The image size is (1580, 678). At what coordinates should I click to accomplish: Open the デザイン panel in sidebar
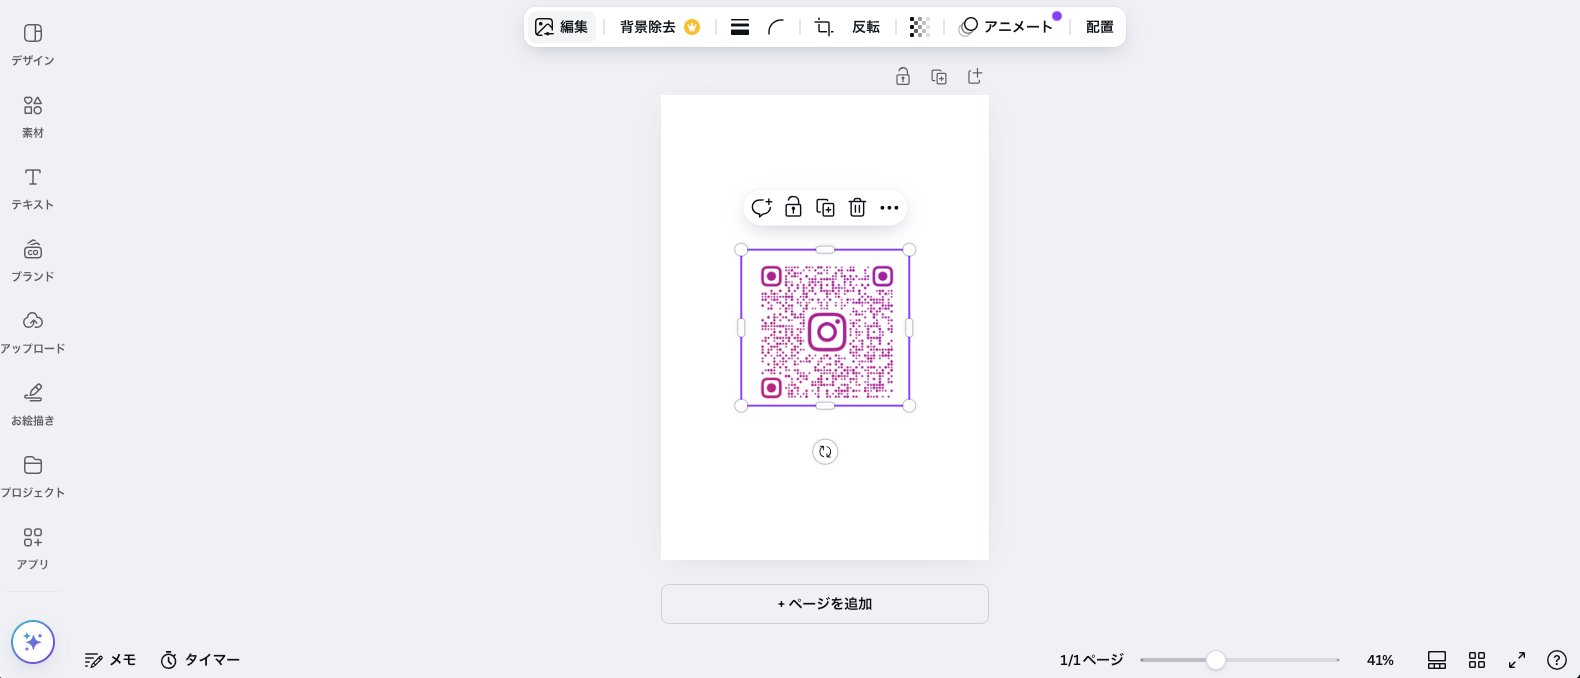[33, 45]
